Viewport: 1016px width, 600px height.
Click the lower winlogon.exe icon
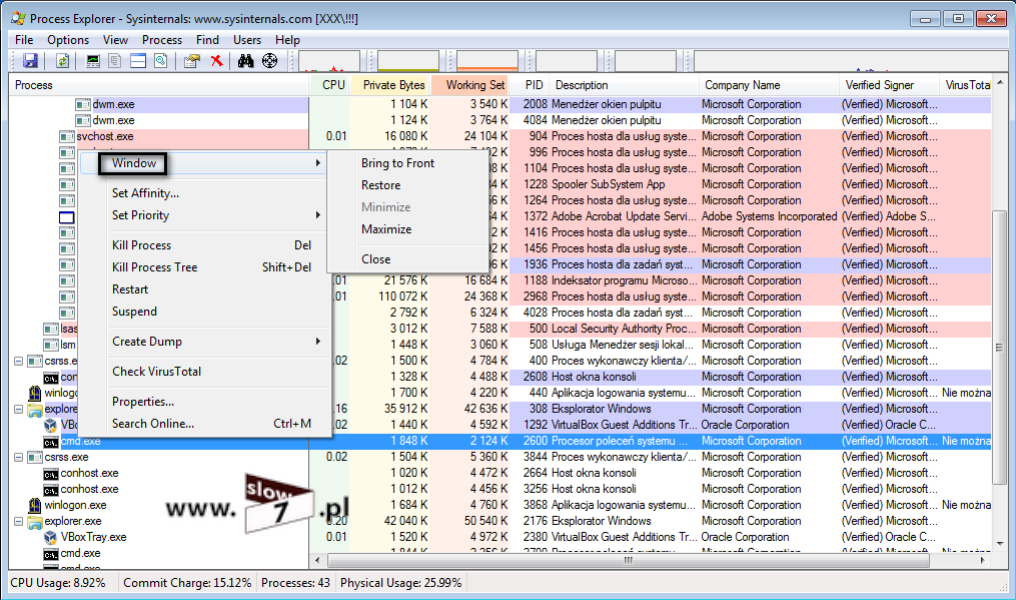coord(35,505)
